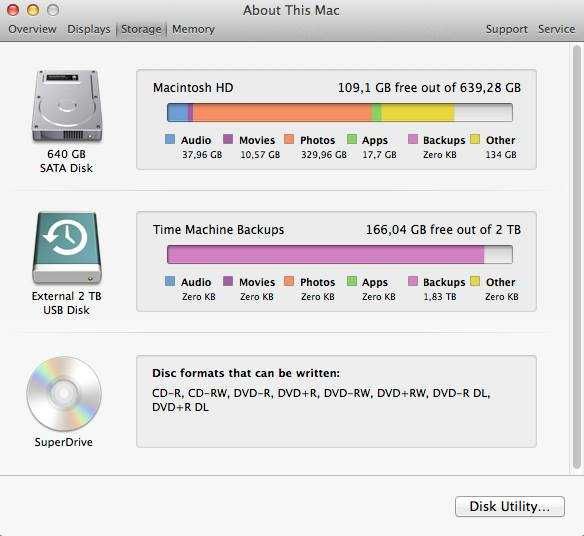The image size is (584, 536).
Task: Click "109,1 GB free out of 639,28 GB"
Action: click(429, 88)
